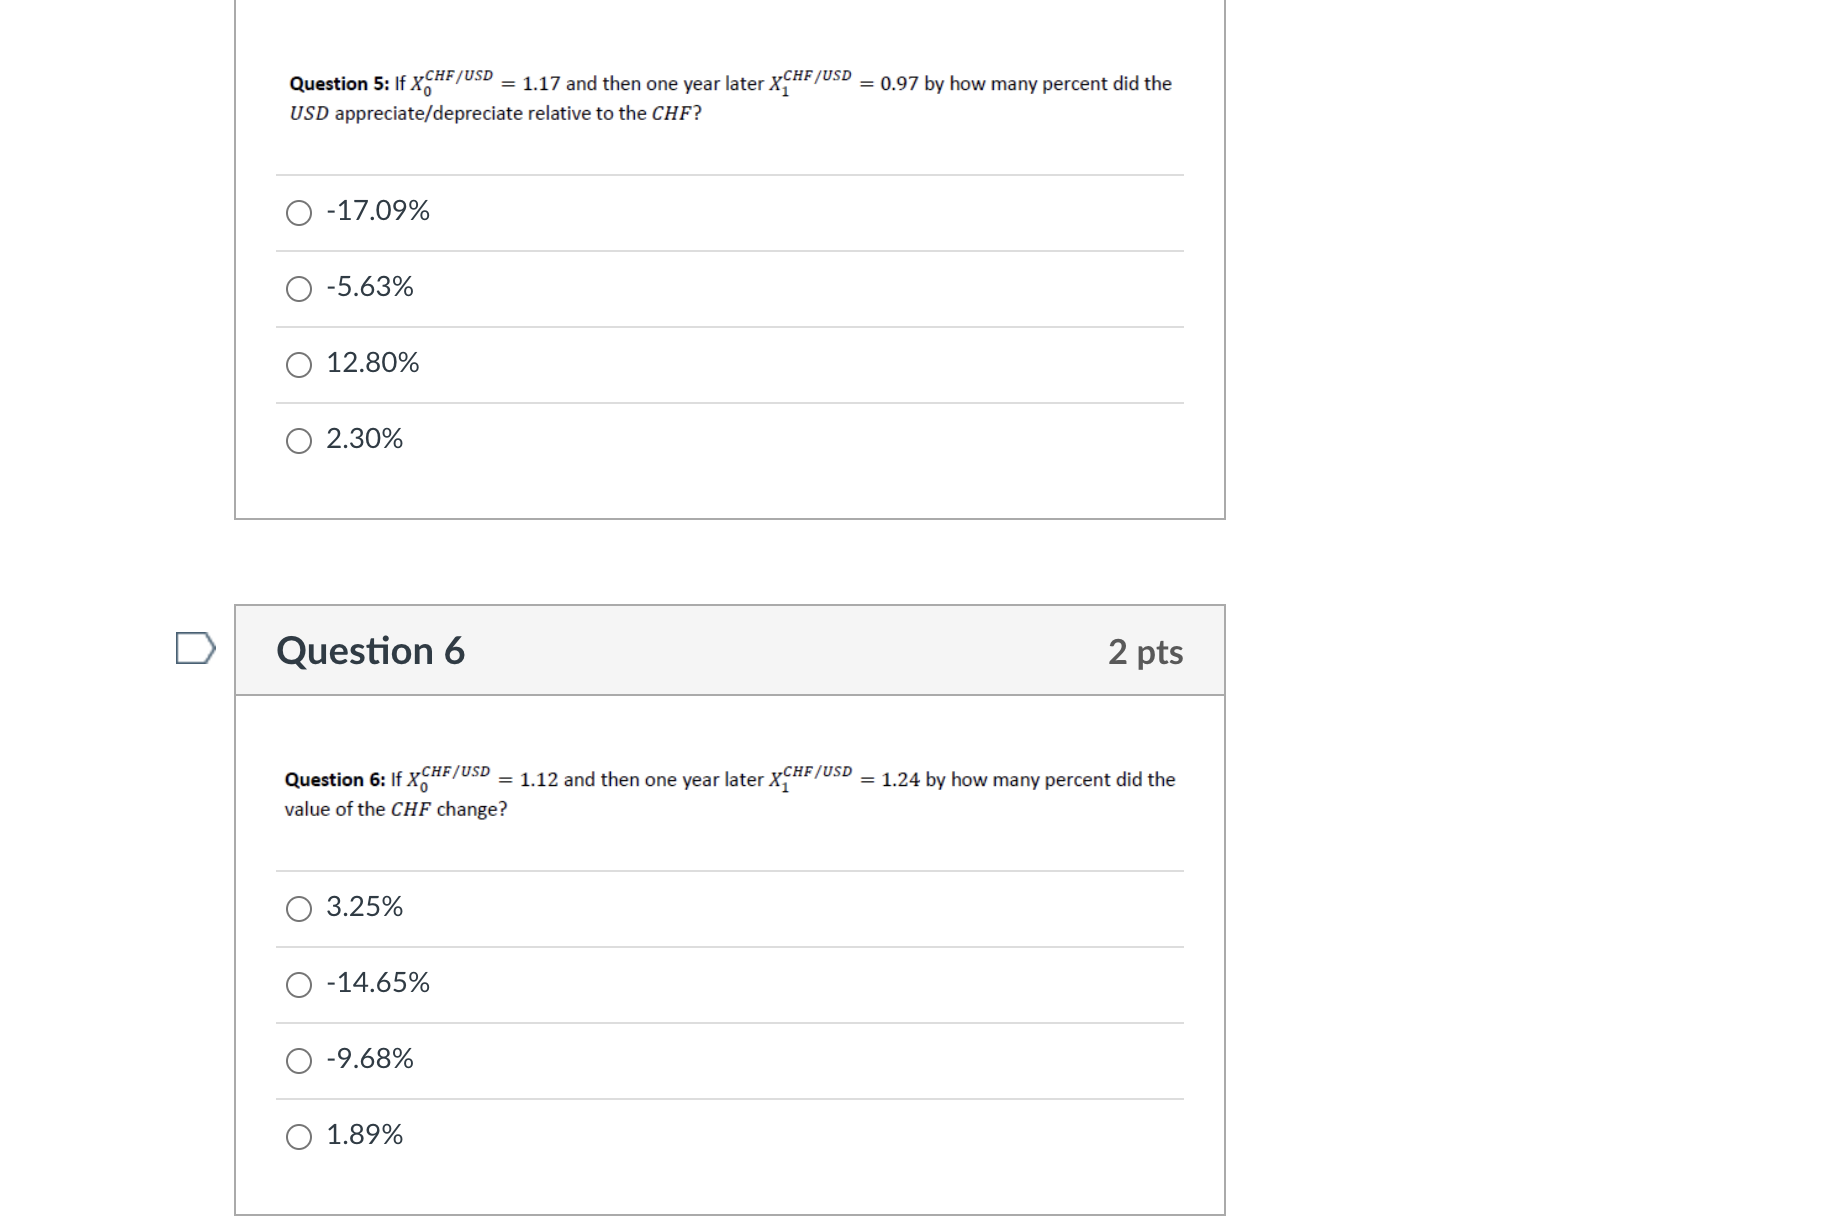The image size is (1844, 1216).
Task: Select the -17.09% answer for Question 5
Action: tap(298, 212)
